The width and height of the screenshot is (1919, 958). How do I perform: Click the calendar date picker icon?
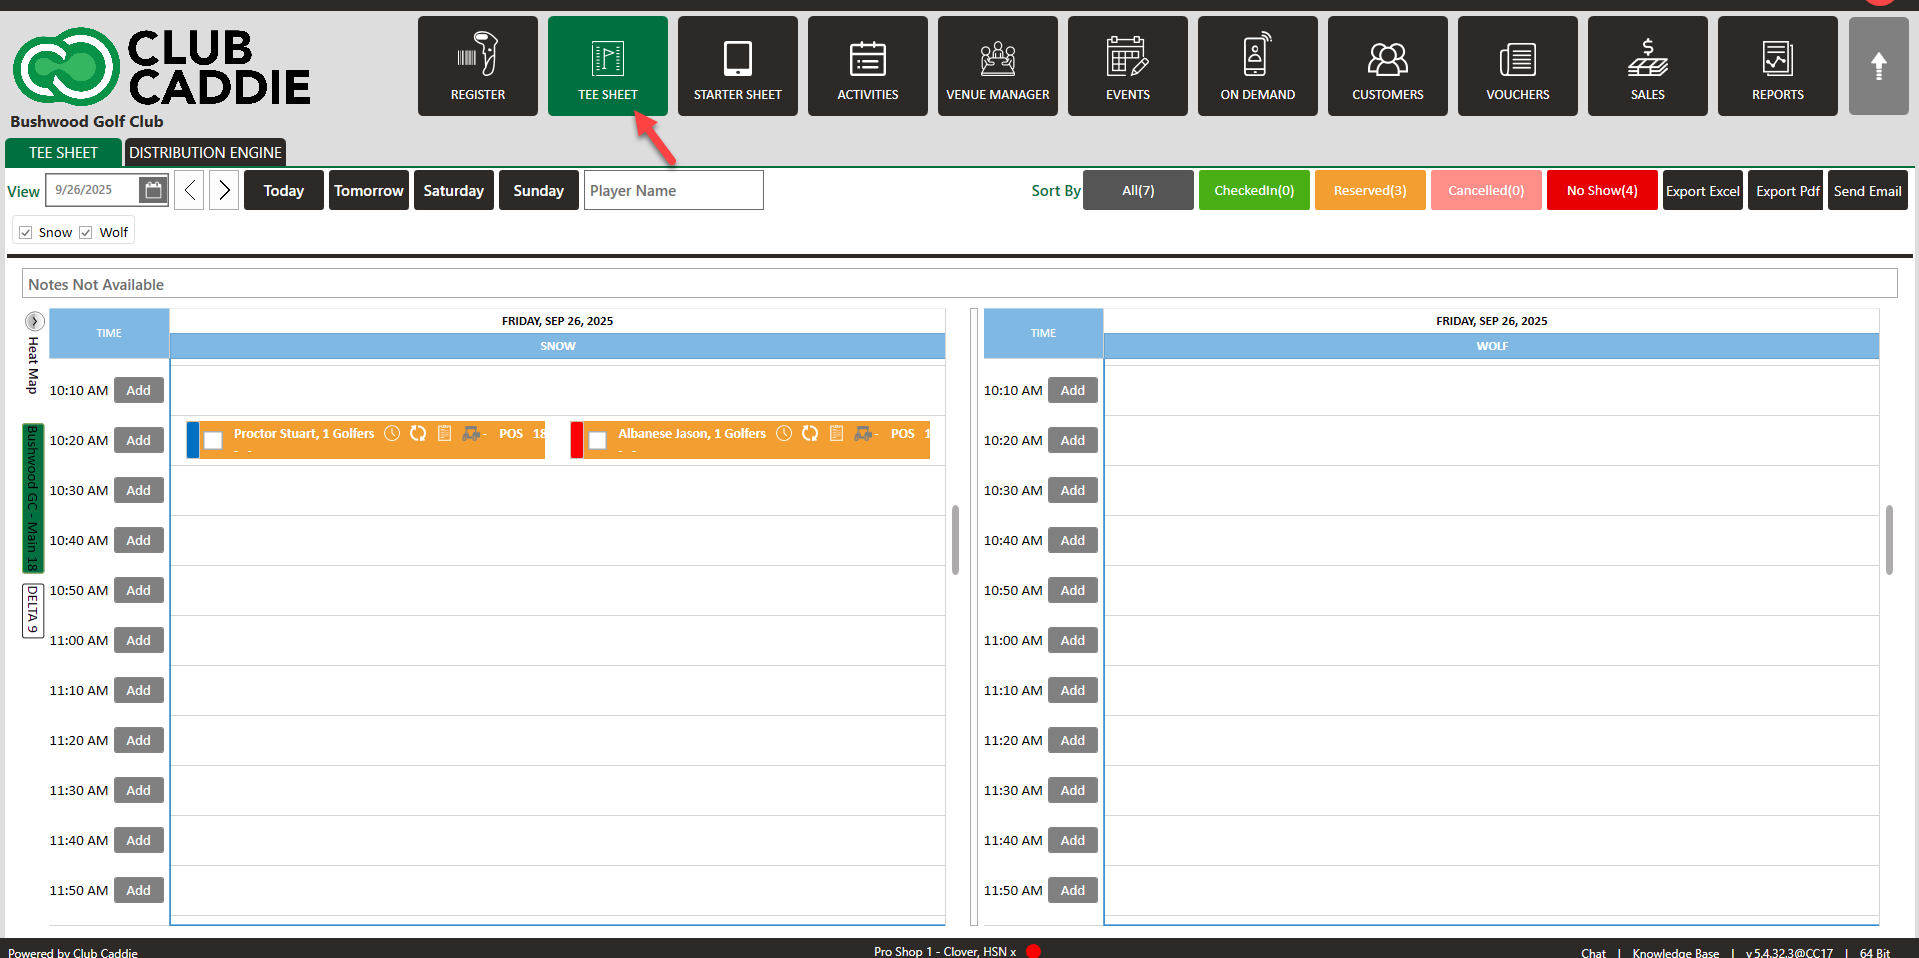point(153,190)
